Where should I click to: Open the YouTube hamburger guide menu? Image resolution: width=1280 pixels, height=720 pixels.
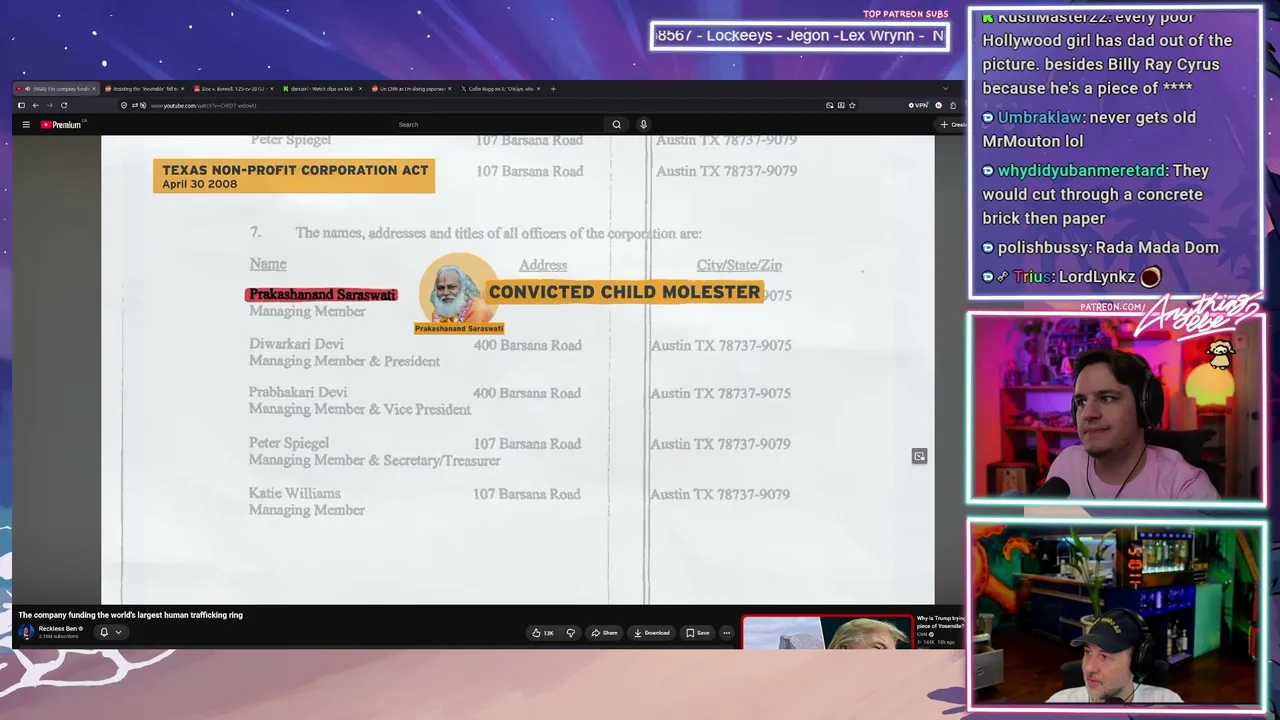pos(26,125)
